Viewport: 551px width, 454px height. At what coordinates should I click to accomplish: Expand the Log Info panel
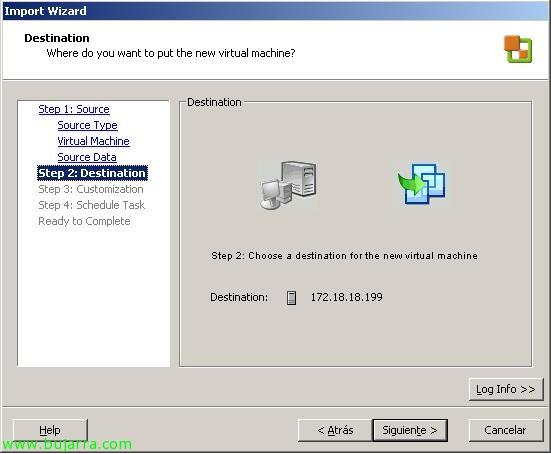point(506,389)
